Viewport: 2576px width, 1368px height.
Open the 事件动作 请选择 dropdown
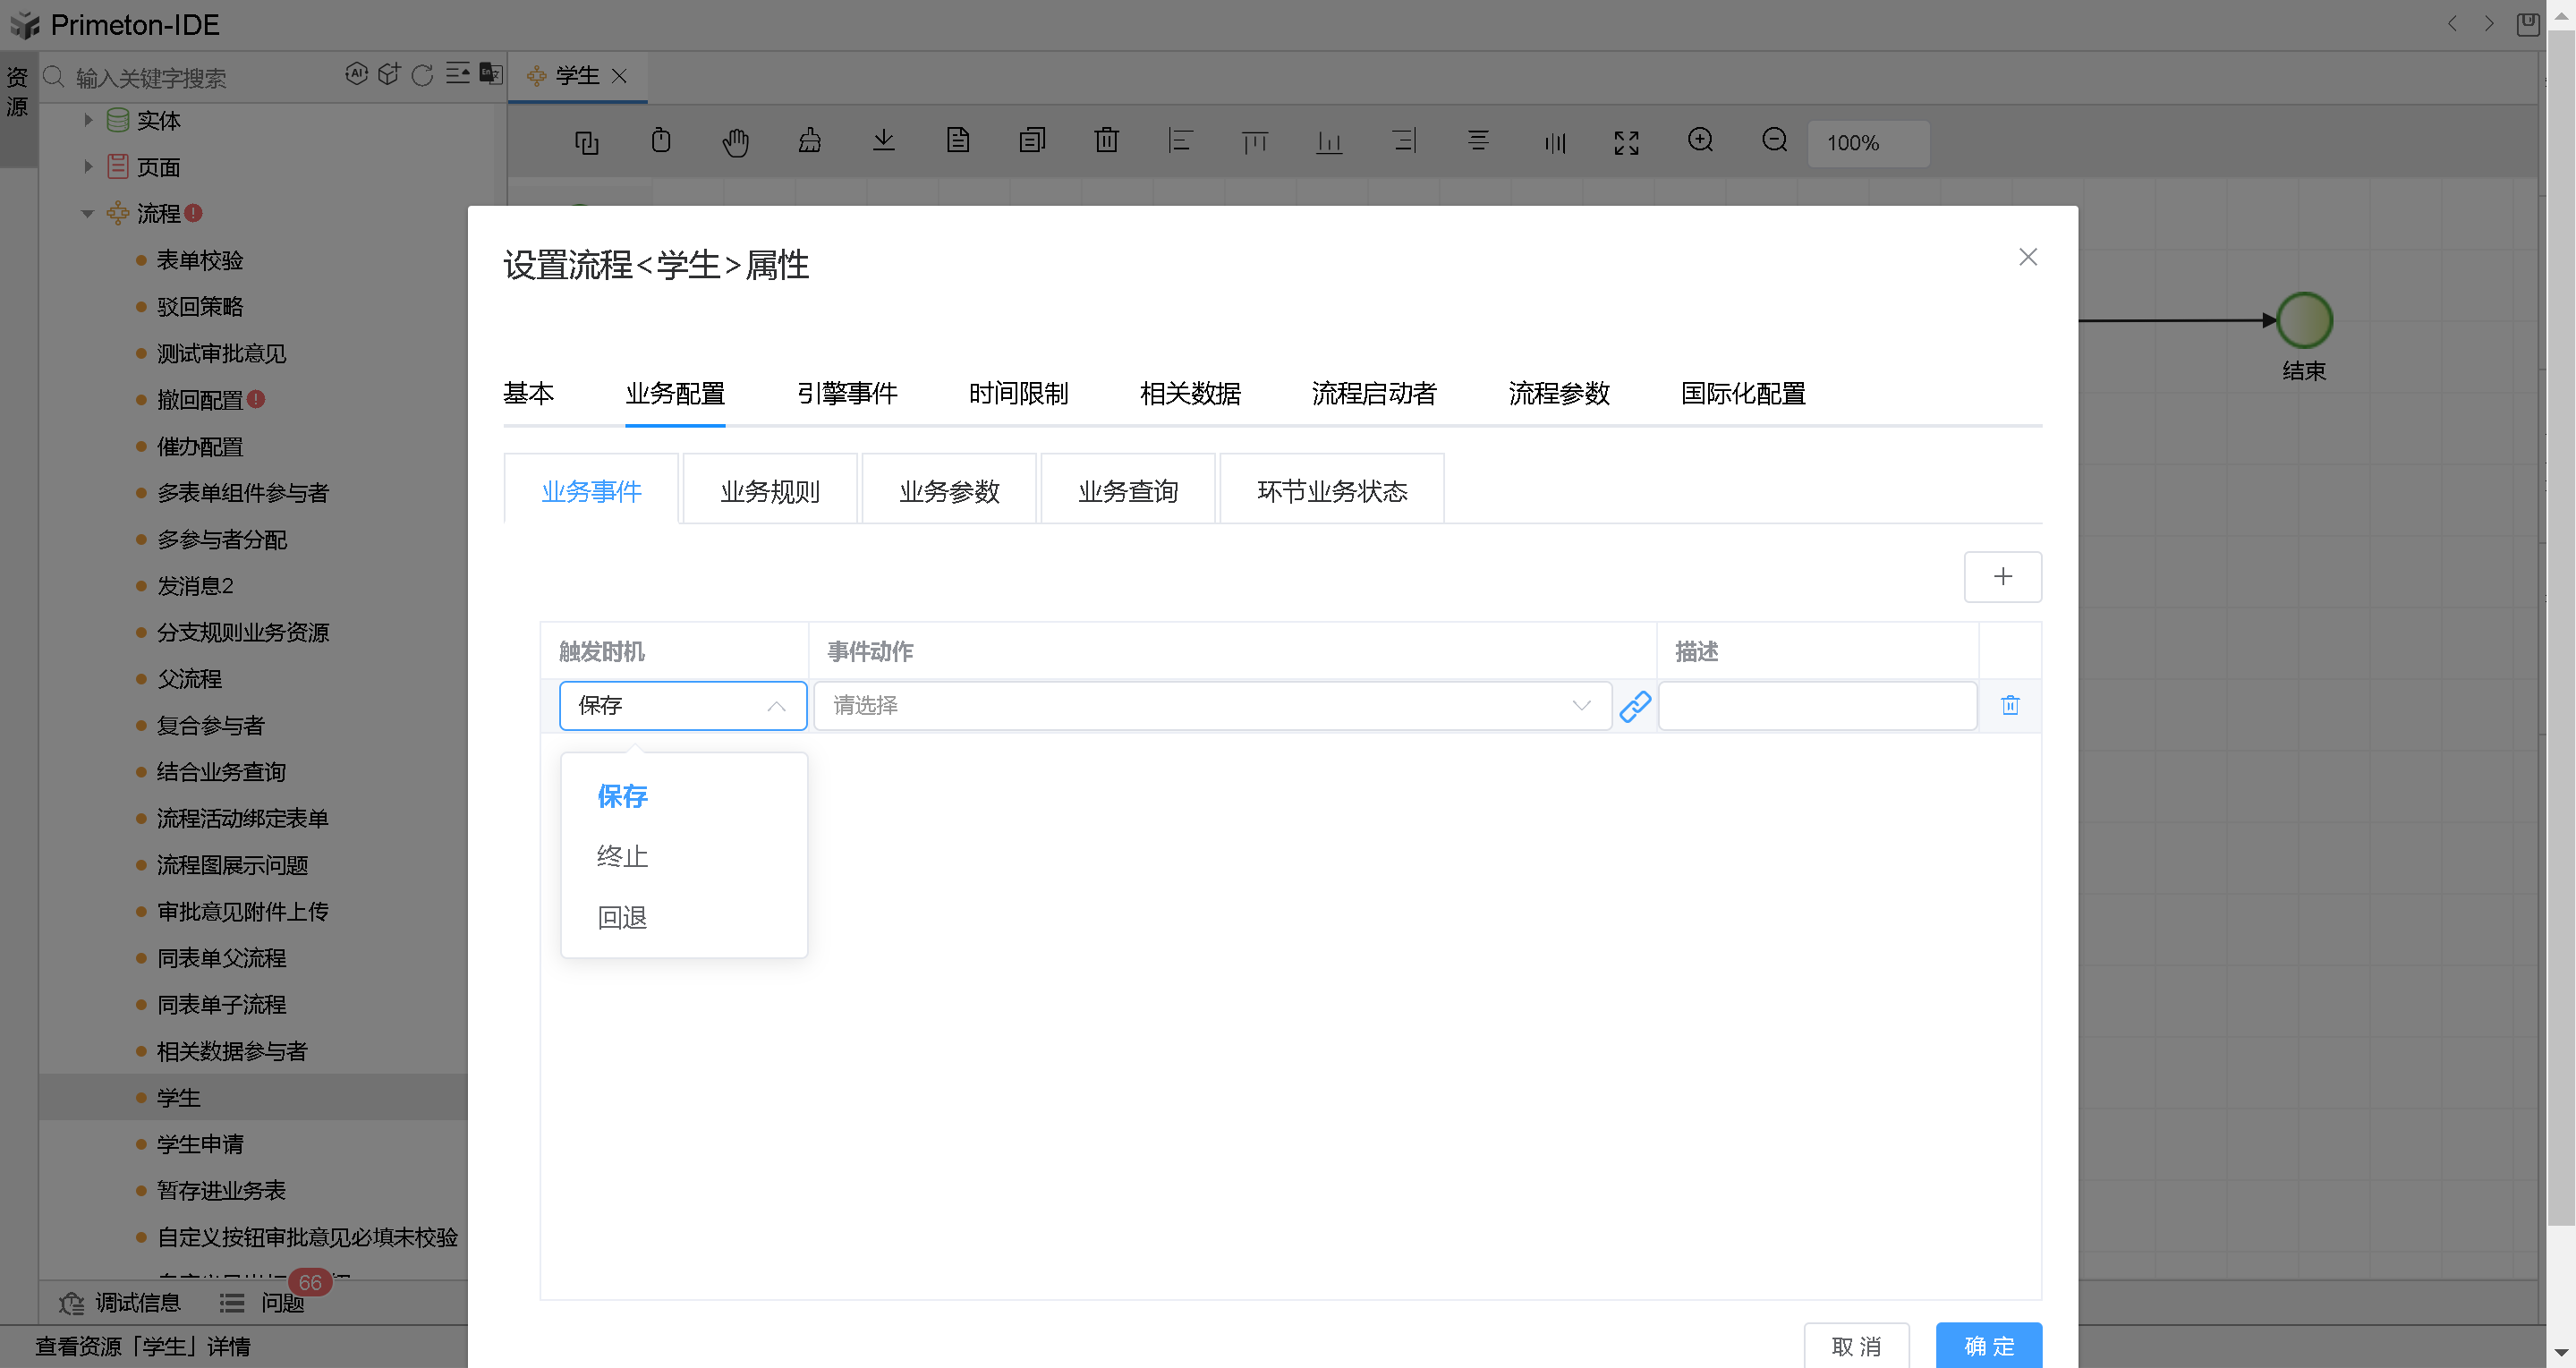tap(1211, 706)
